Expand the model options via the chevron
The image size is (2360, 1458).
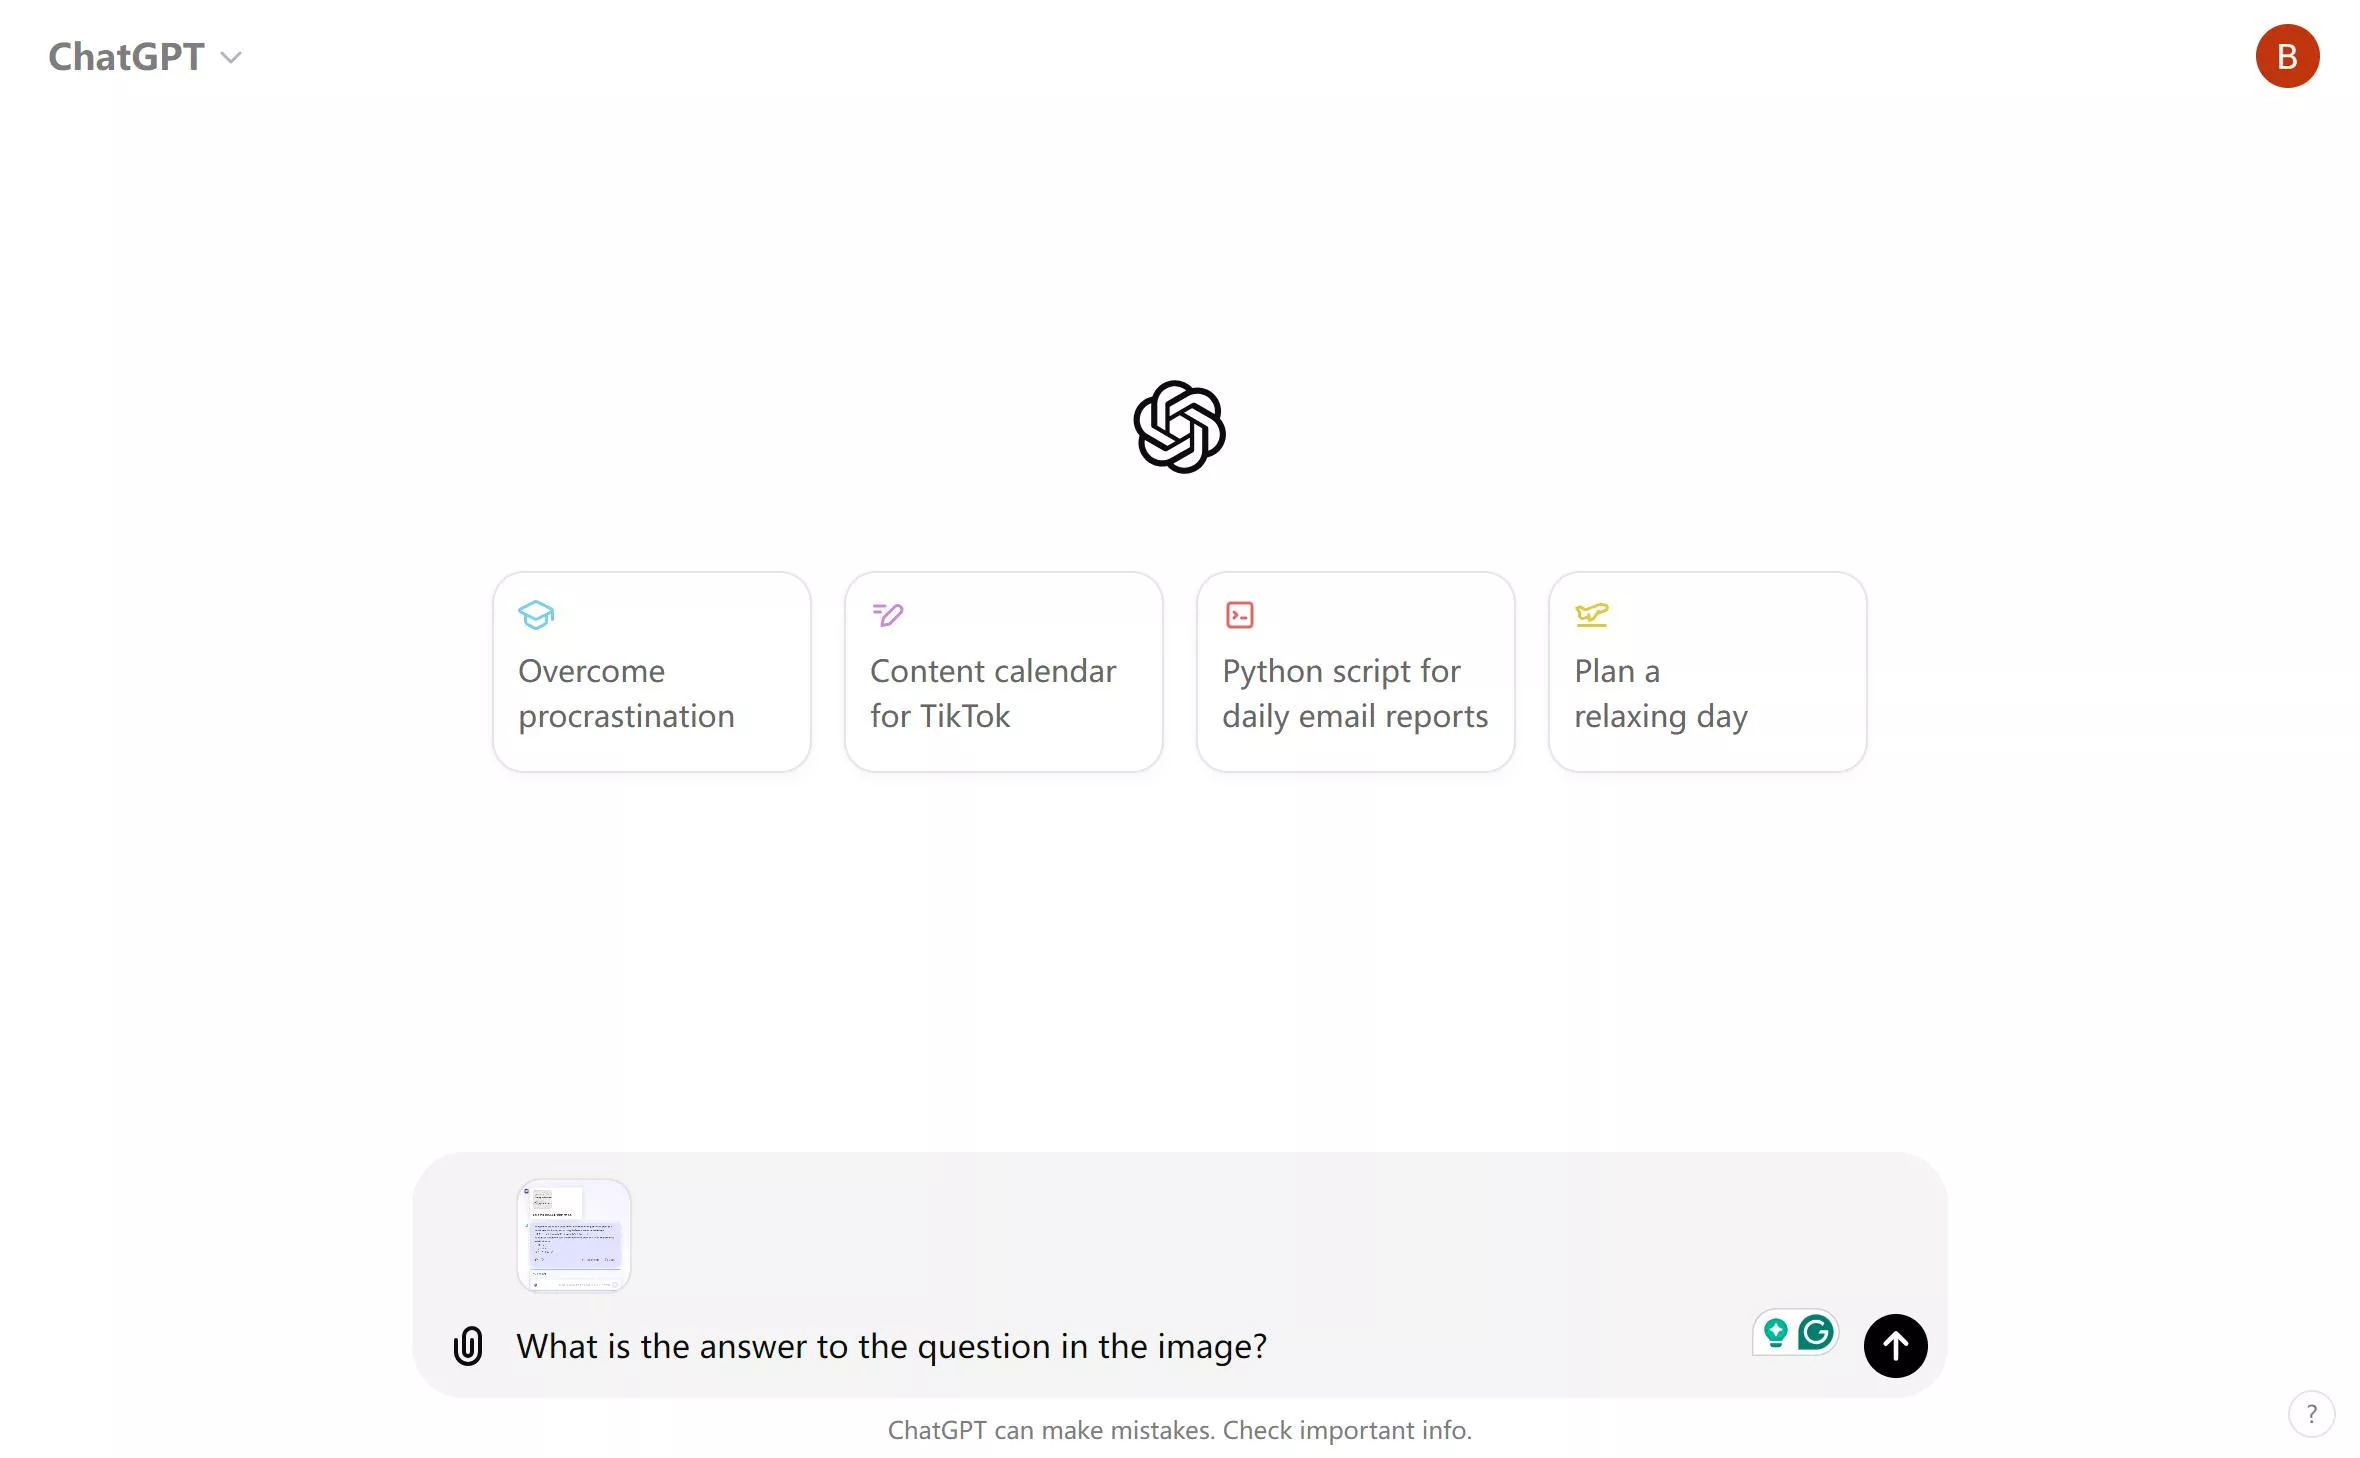[x=233, y=58]
